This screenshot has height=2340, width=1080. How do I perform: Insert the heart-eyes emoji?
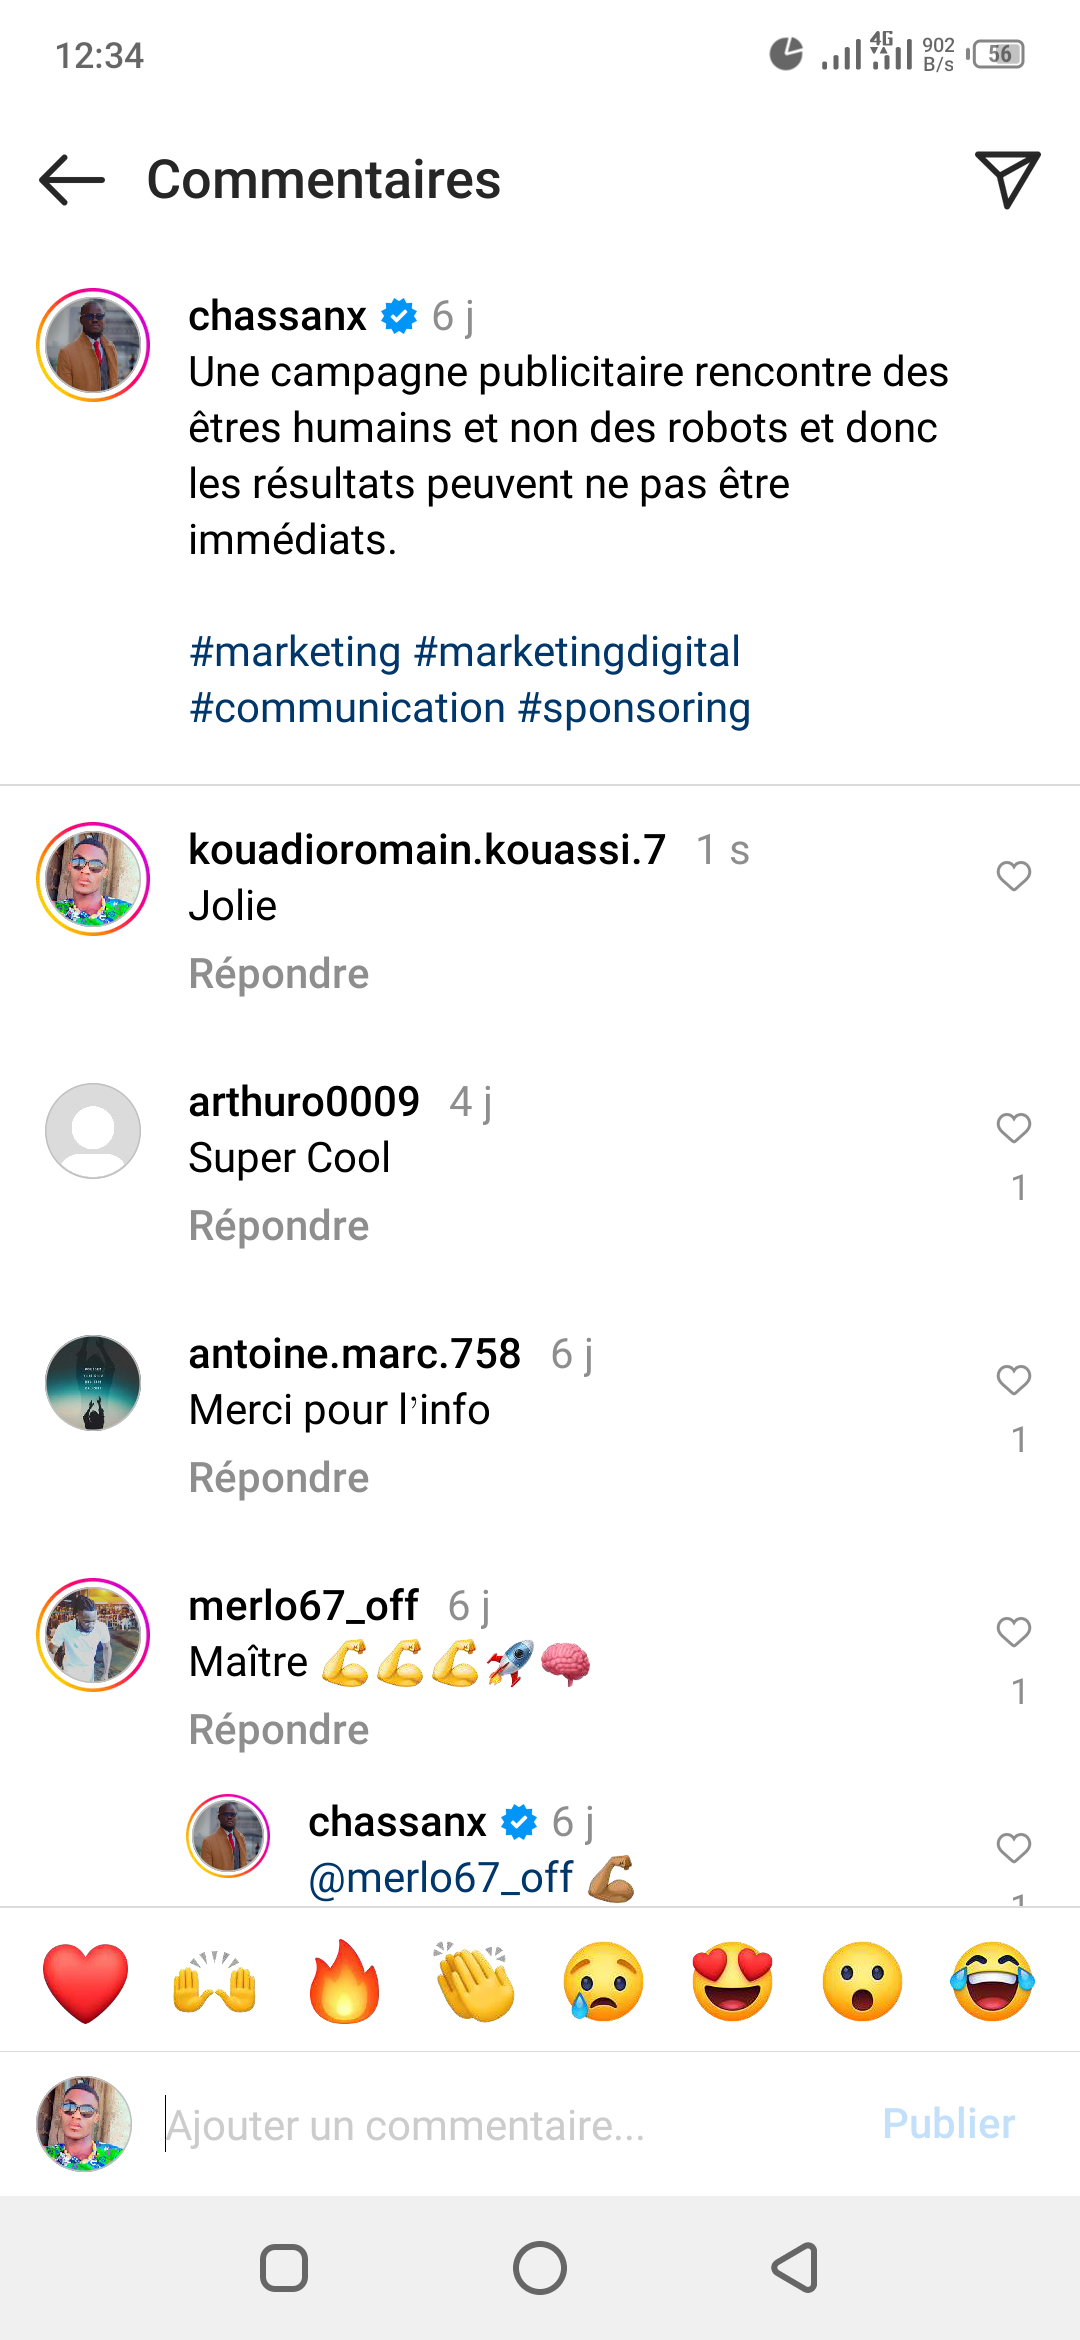732,1982
